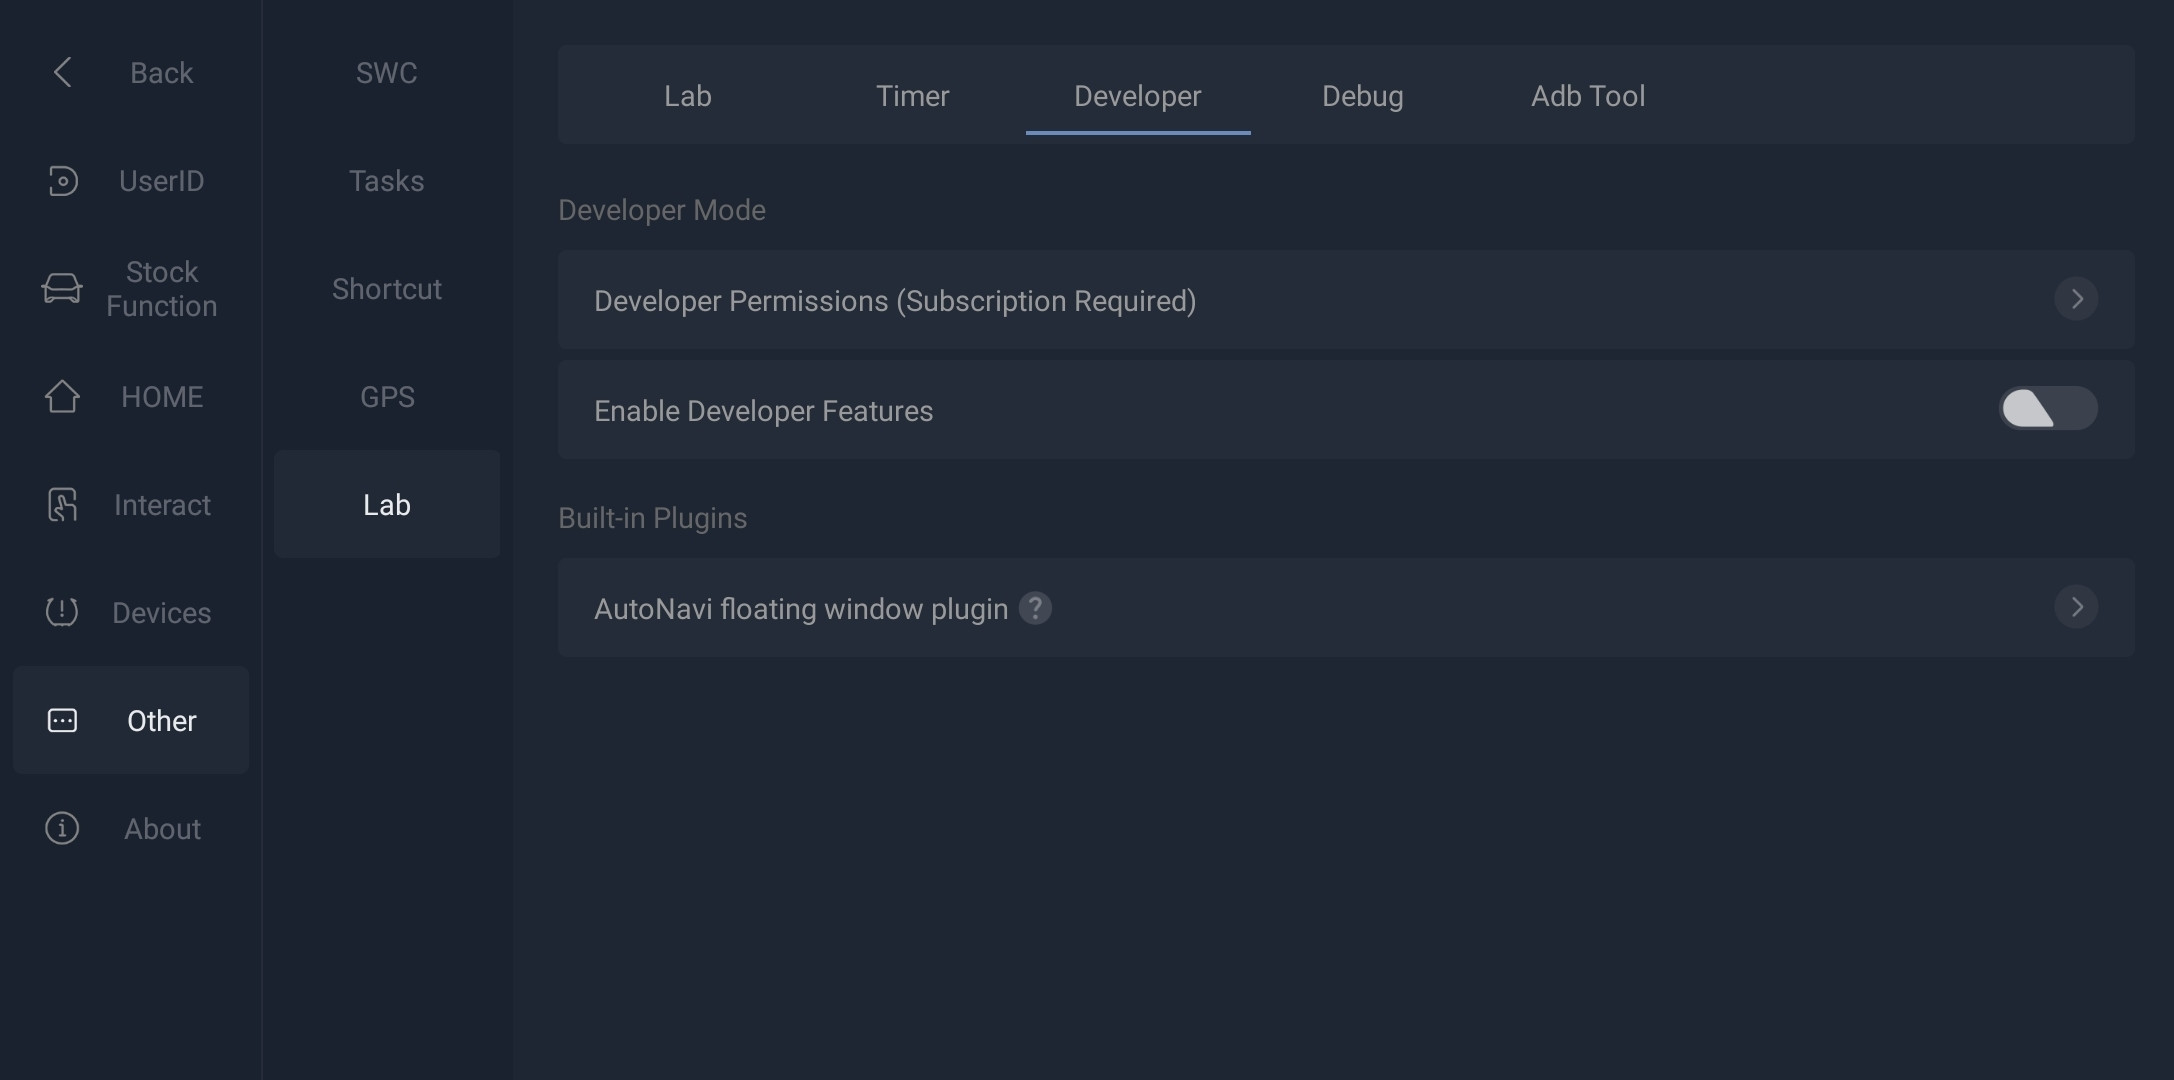Open the Devices section label
Screen dimensions: 2174x1080
coord(161,613)
